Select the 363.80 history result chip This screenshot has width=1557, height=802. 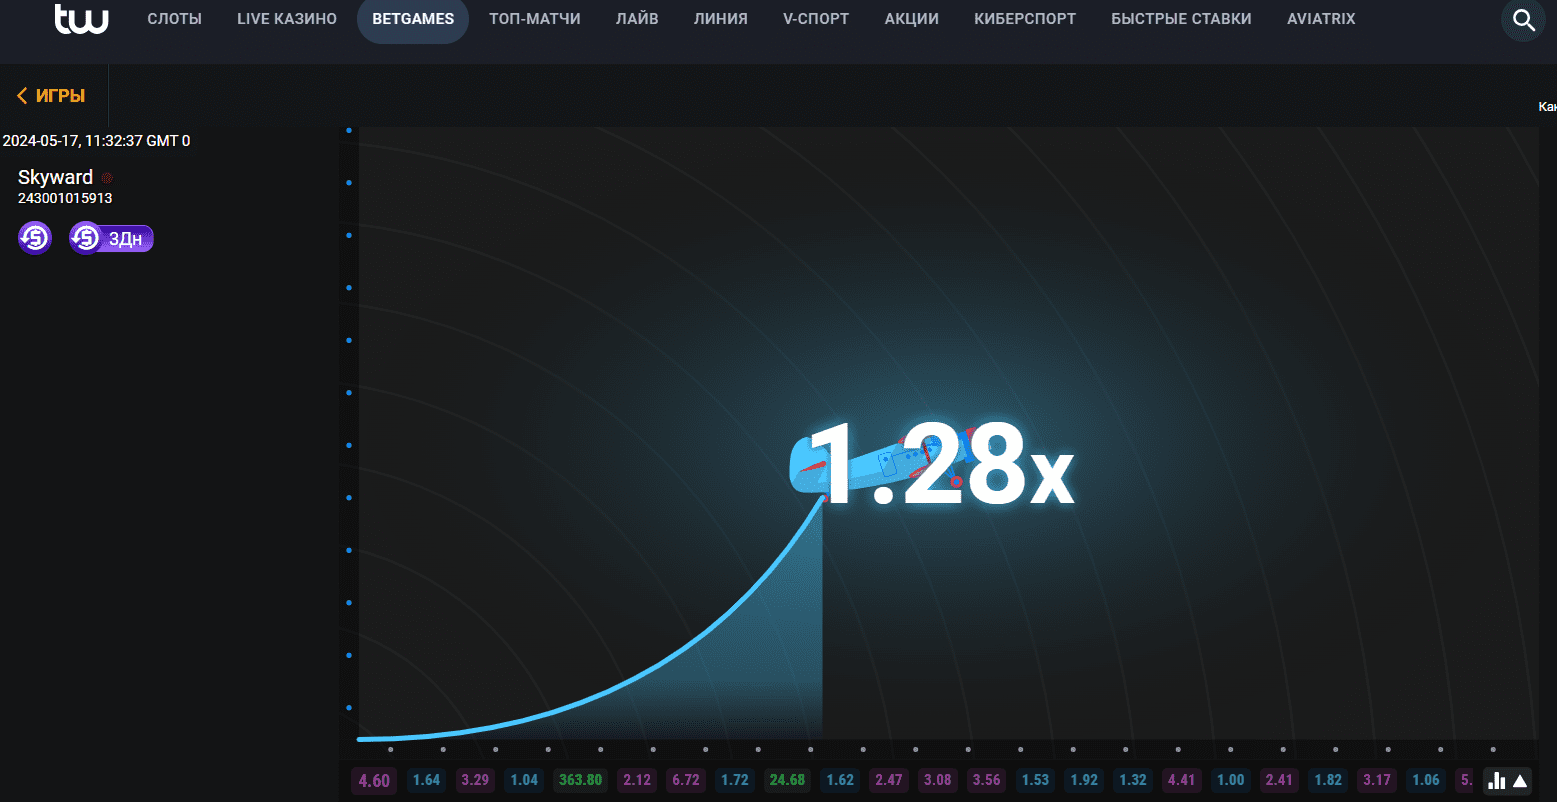581,780
